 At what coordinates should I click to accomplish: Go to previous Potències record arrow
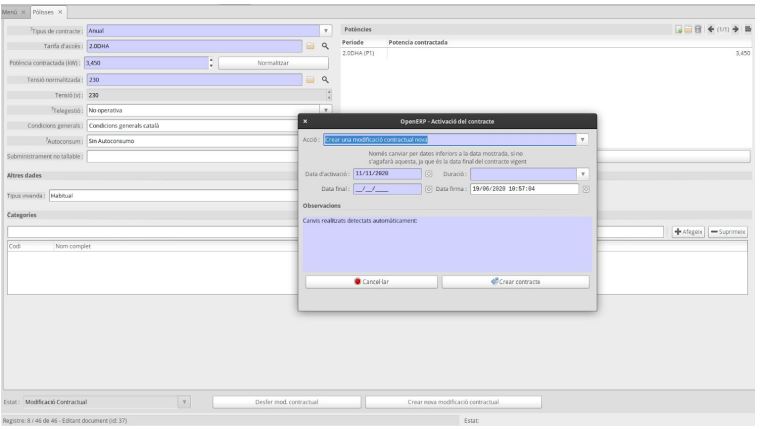click(x=711, y=30)
